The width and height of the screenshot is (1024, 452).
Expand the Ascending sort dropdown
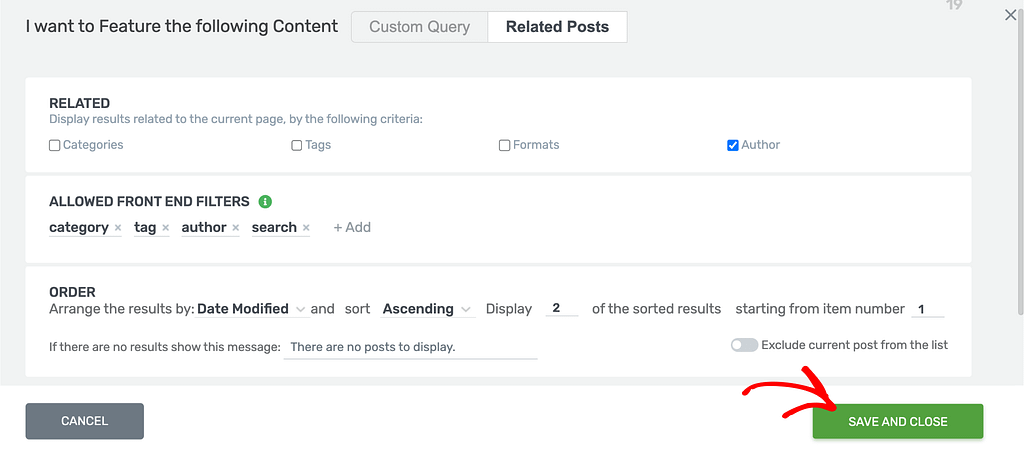pyautogui.click(x=428, y=309)
